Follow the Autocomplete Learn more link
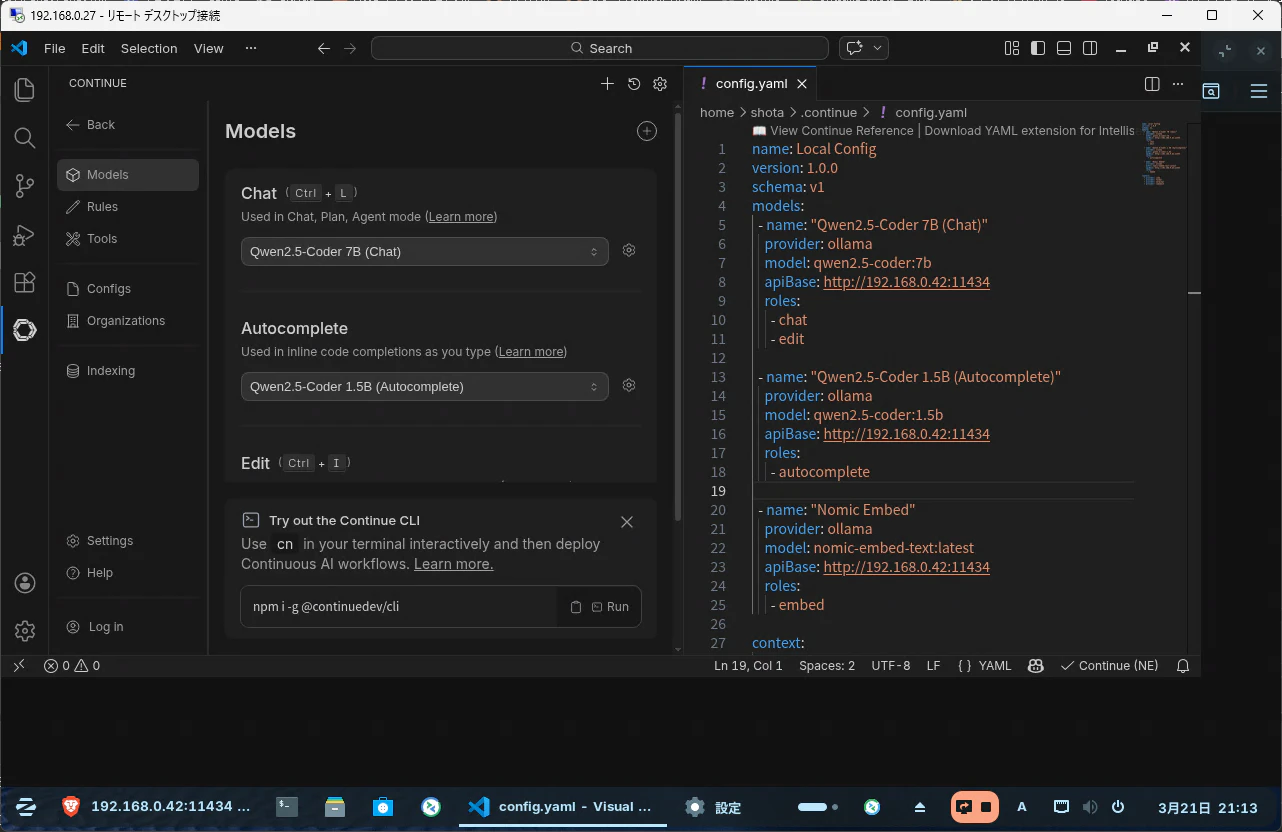This screenshot has height=832, width=1282. (x=531, y=352)
